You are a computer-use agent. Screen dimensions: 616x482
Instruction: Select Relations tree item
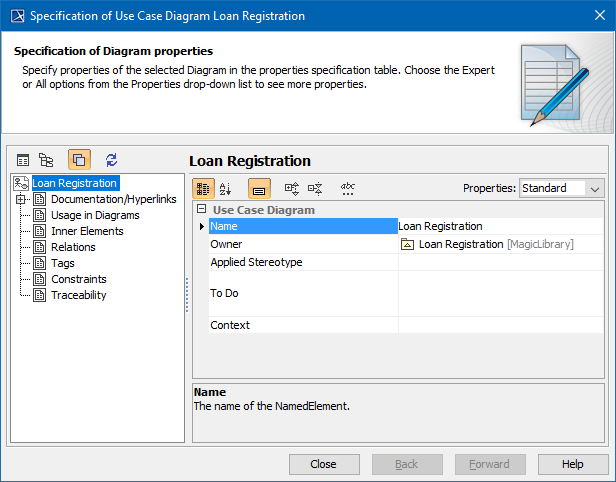point(73,247)
